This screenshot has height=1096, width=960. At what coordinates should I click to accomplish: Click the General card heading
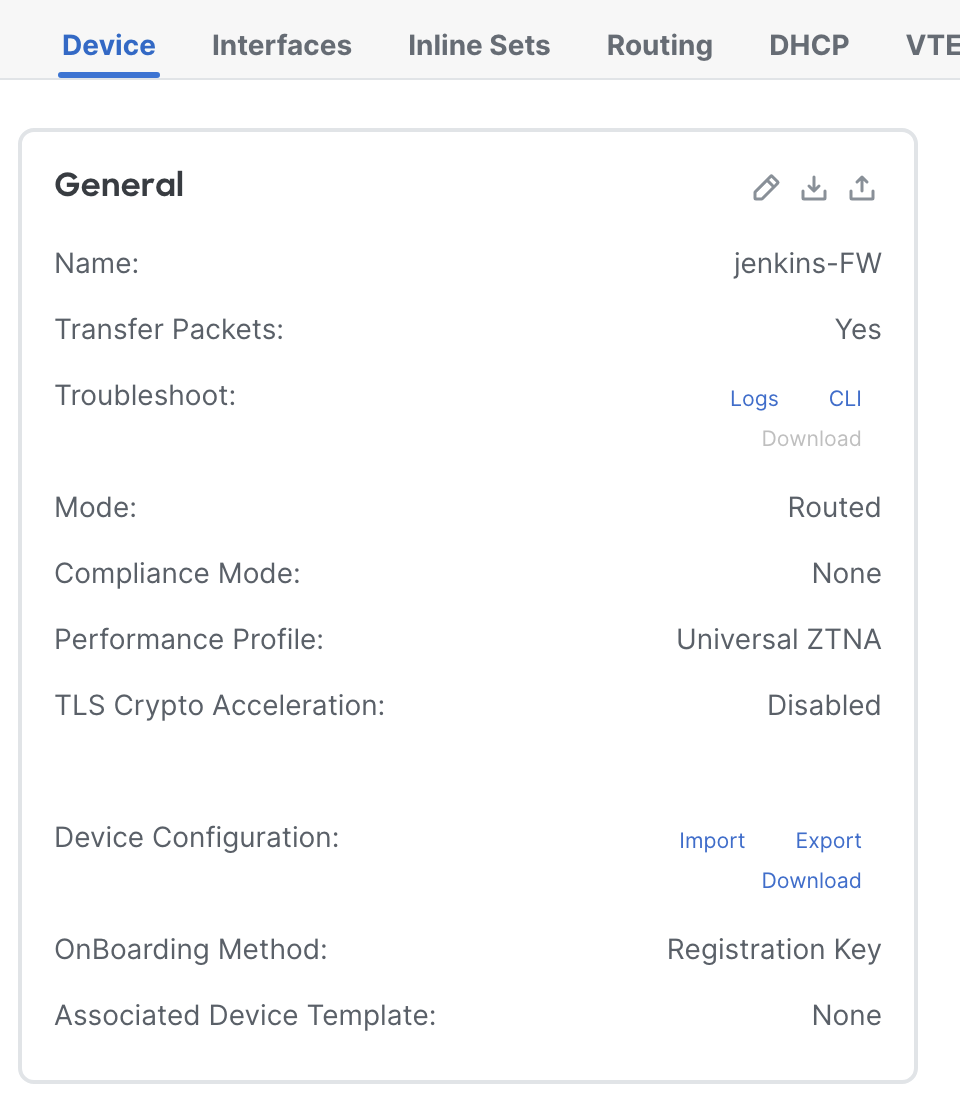119,185
